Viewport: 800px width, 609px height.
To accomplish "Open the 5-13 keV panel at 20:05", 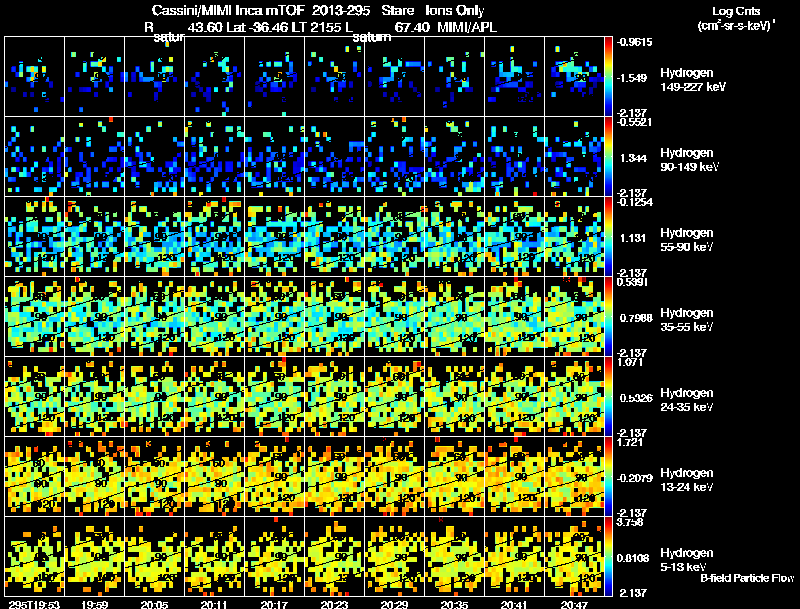I will click(154, 557).
